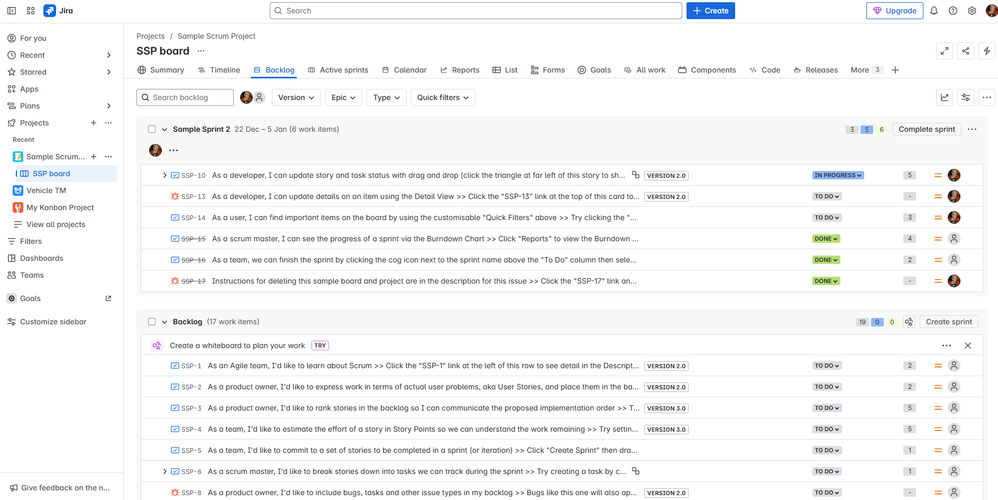
Task: Open the Version filter dropdown
Action: coord(296,97)
